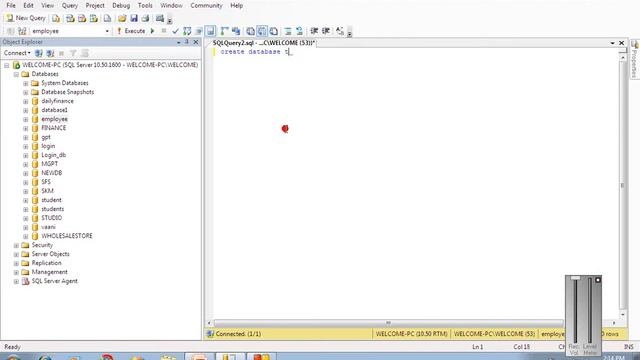The height and width of the screenshot is (360, 640).
Task: Open the File menu
Action: 11,5
